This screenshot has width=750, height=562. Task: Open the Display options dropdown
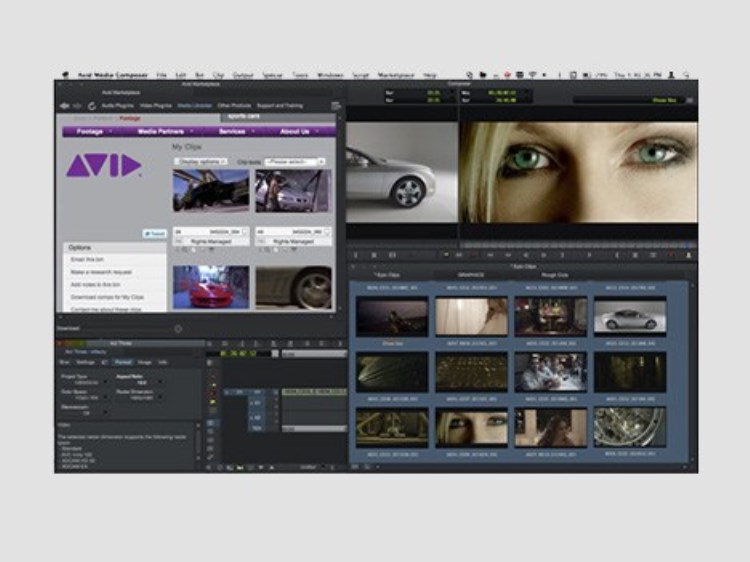click(201, 162)
